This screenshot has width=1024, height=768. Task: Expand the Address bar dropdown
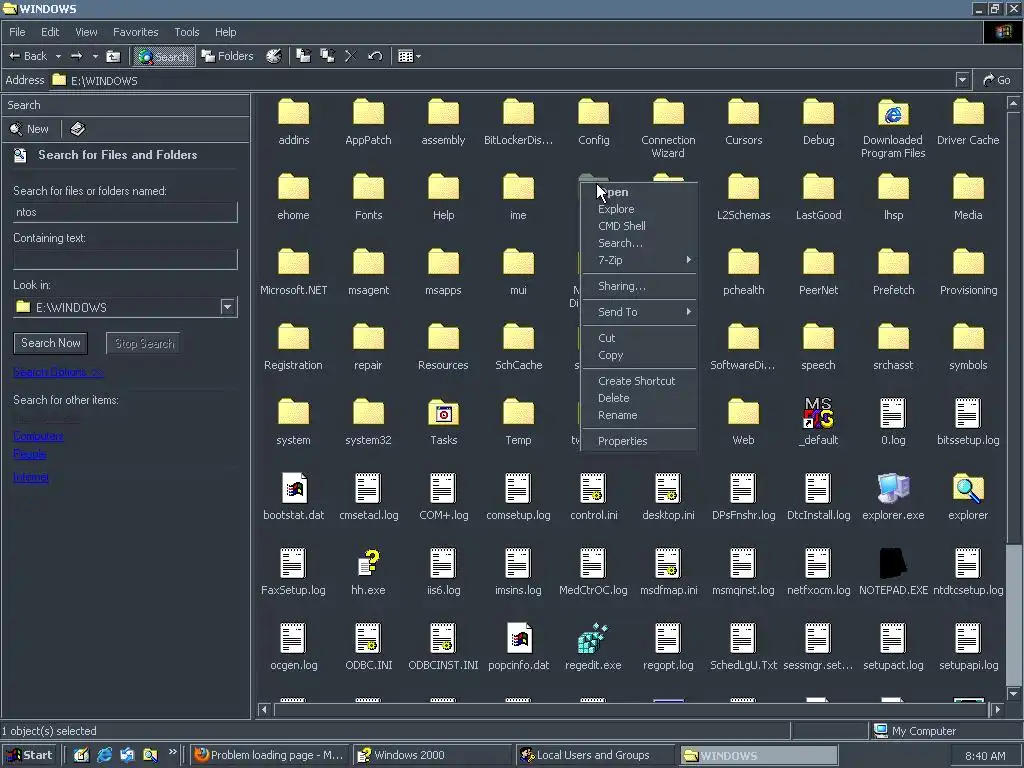click(962, 80)
